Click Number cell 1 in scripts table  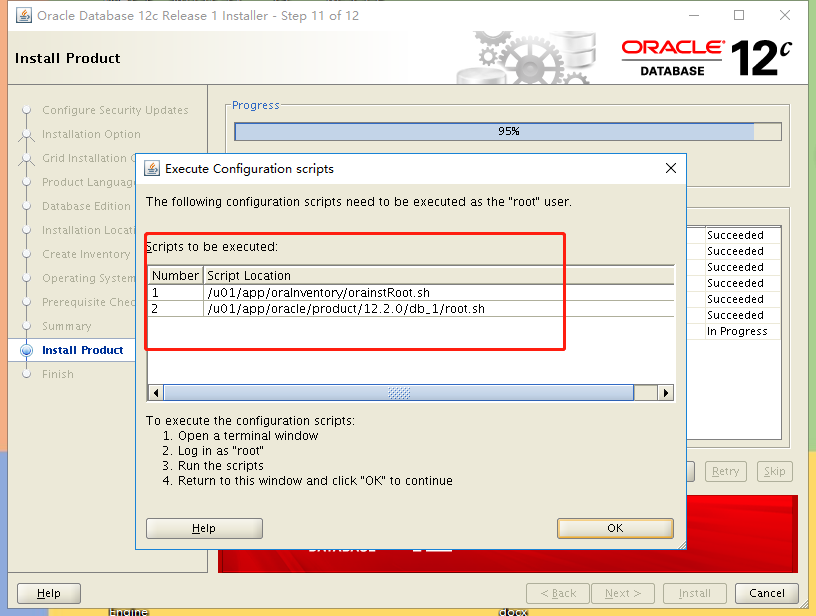pos(175,292)
